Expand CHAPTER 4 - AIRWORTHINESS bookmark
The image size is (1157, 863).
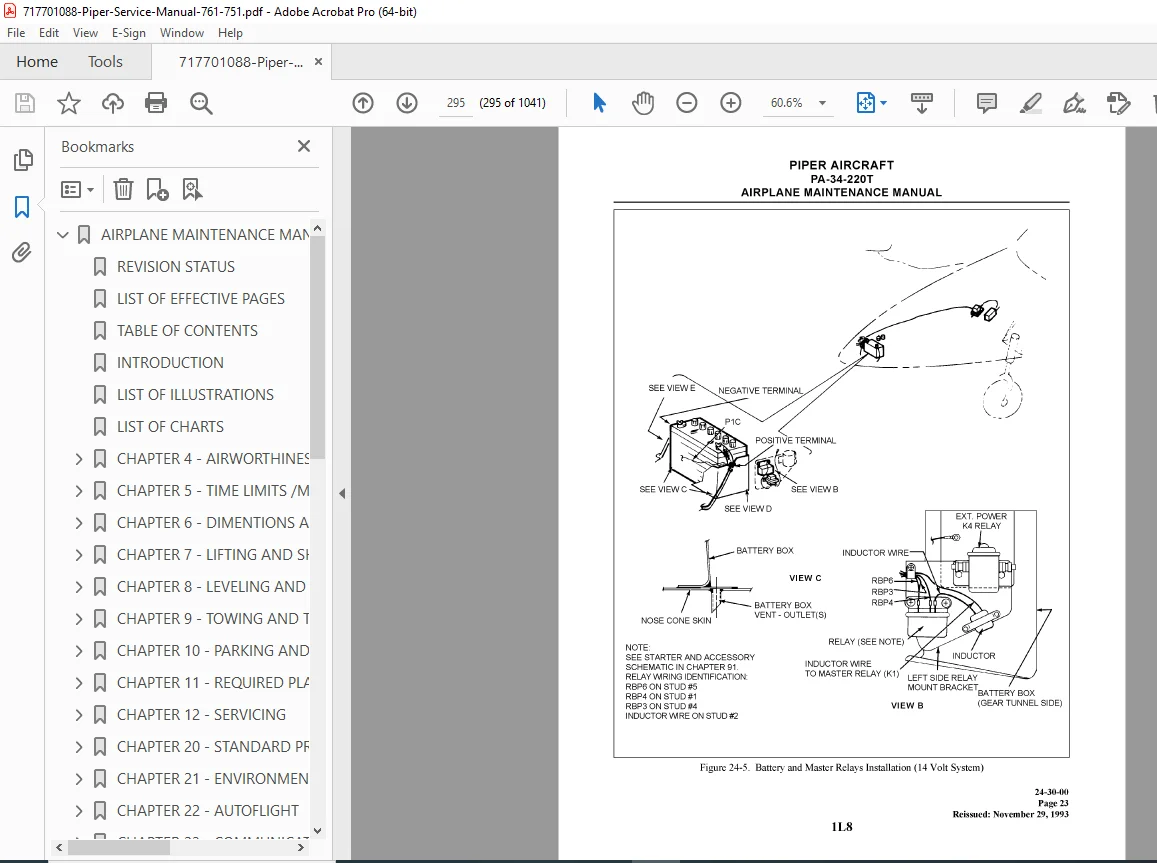[x=79, y=459]
